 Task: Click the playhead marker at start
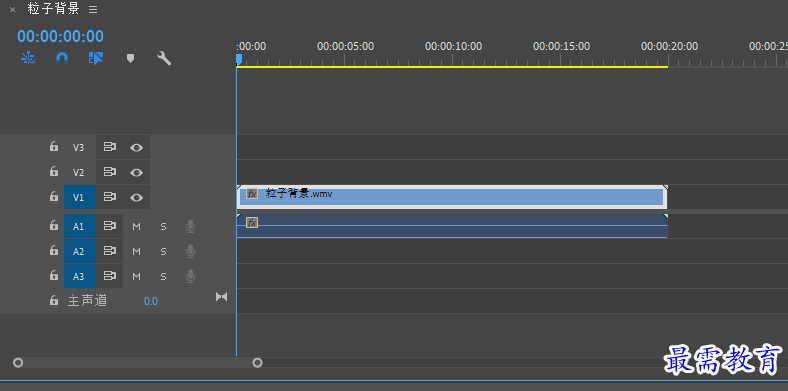239,59
